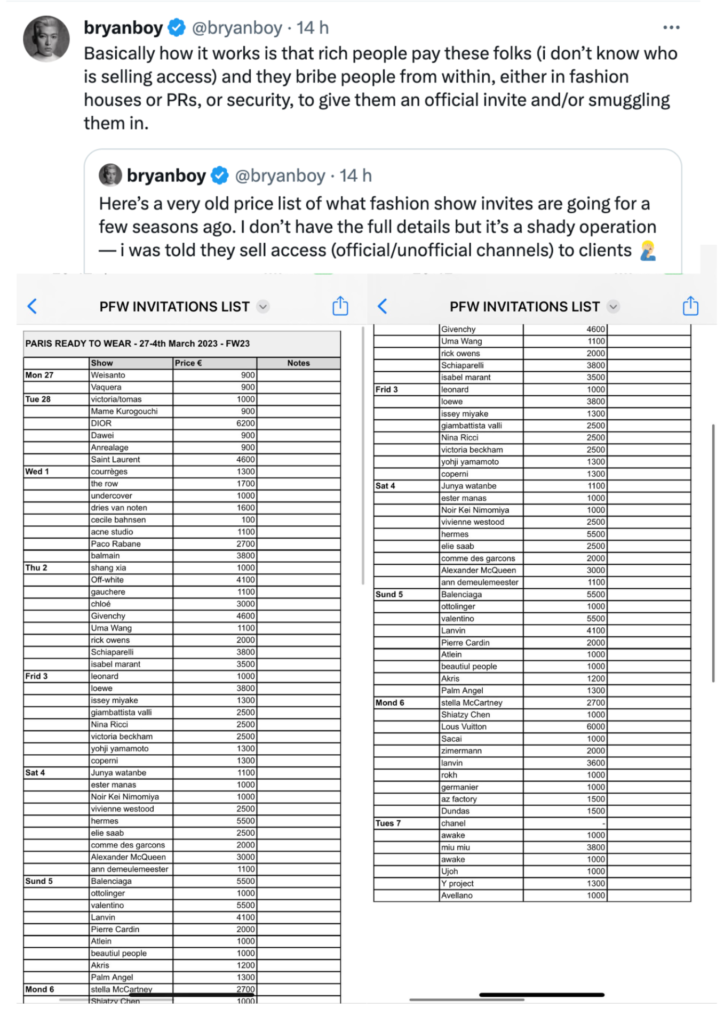Image resolution: width=724 pixels, height=1024 pixels.
Task: Click the bryanboy name in the quoted tweet
Action: click(x=166, y=176)
